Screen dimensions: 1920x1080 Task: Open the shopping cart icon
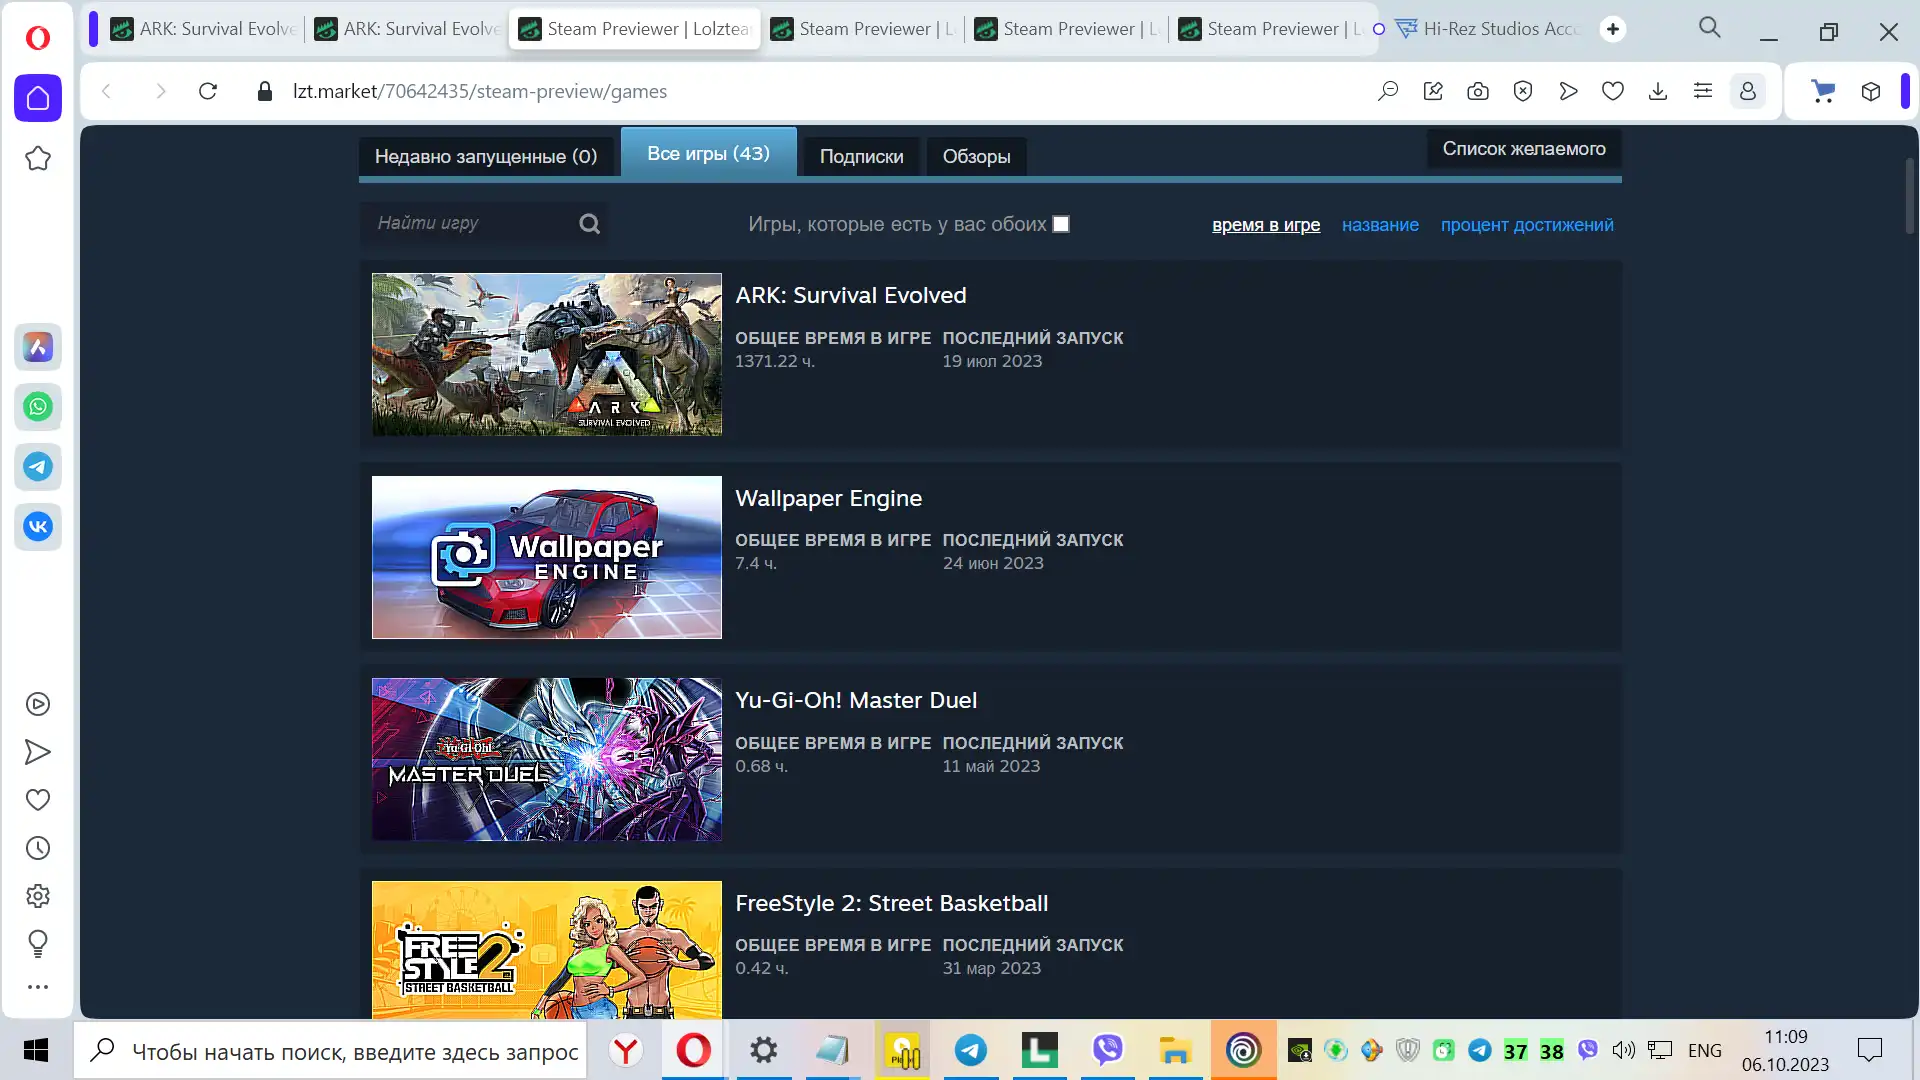(x=1824, y=91)
